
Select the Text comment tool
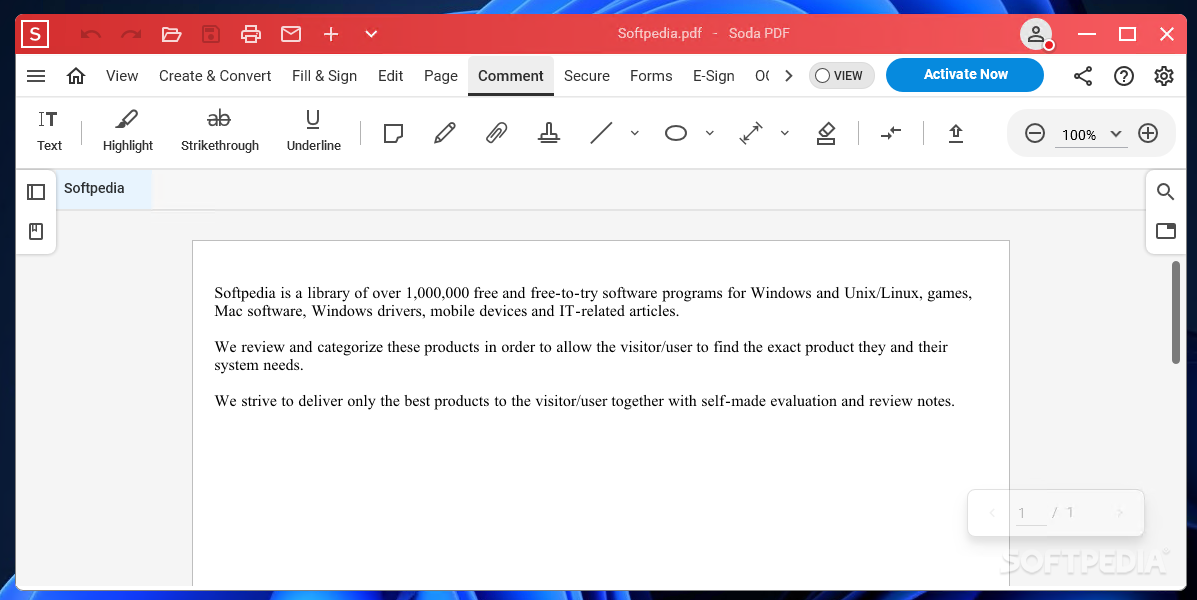pyautogui.click(x=49, y=131)
